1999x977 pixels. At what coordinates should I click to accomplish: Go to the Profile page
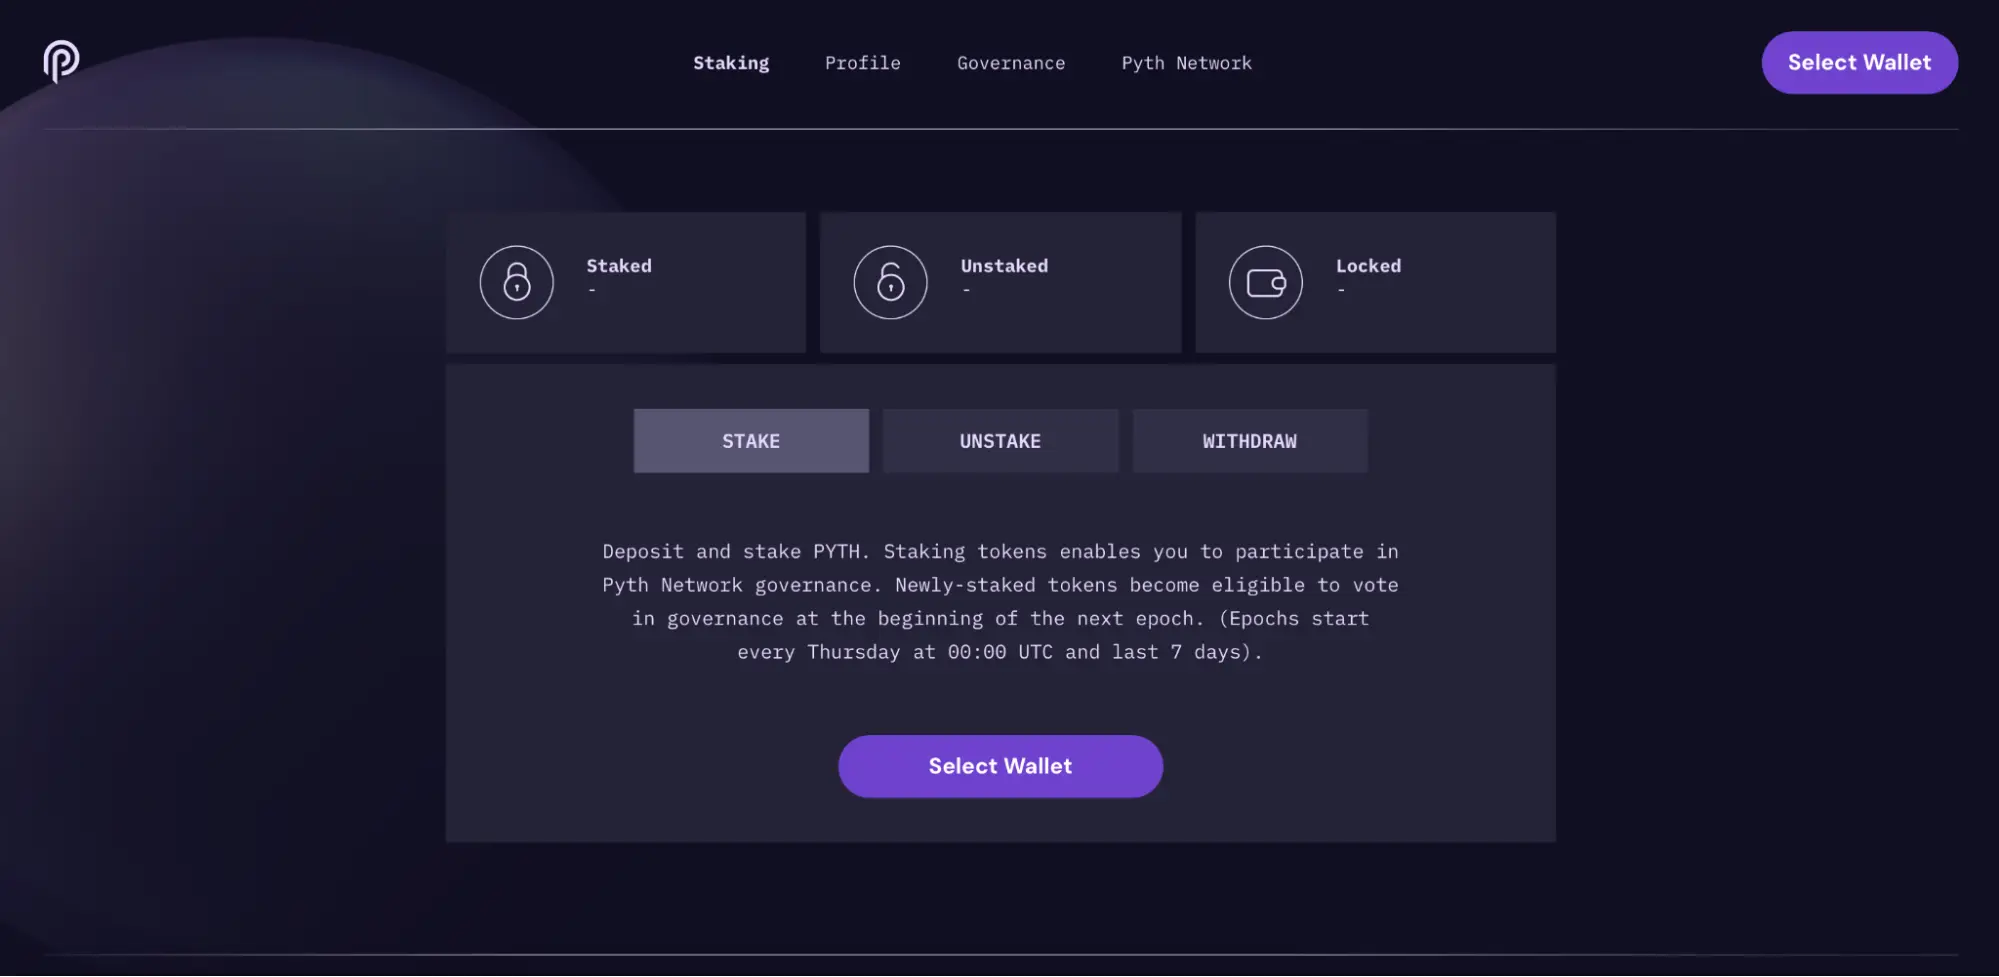(862, 63)
